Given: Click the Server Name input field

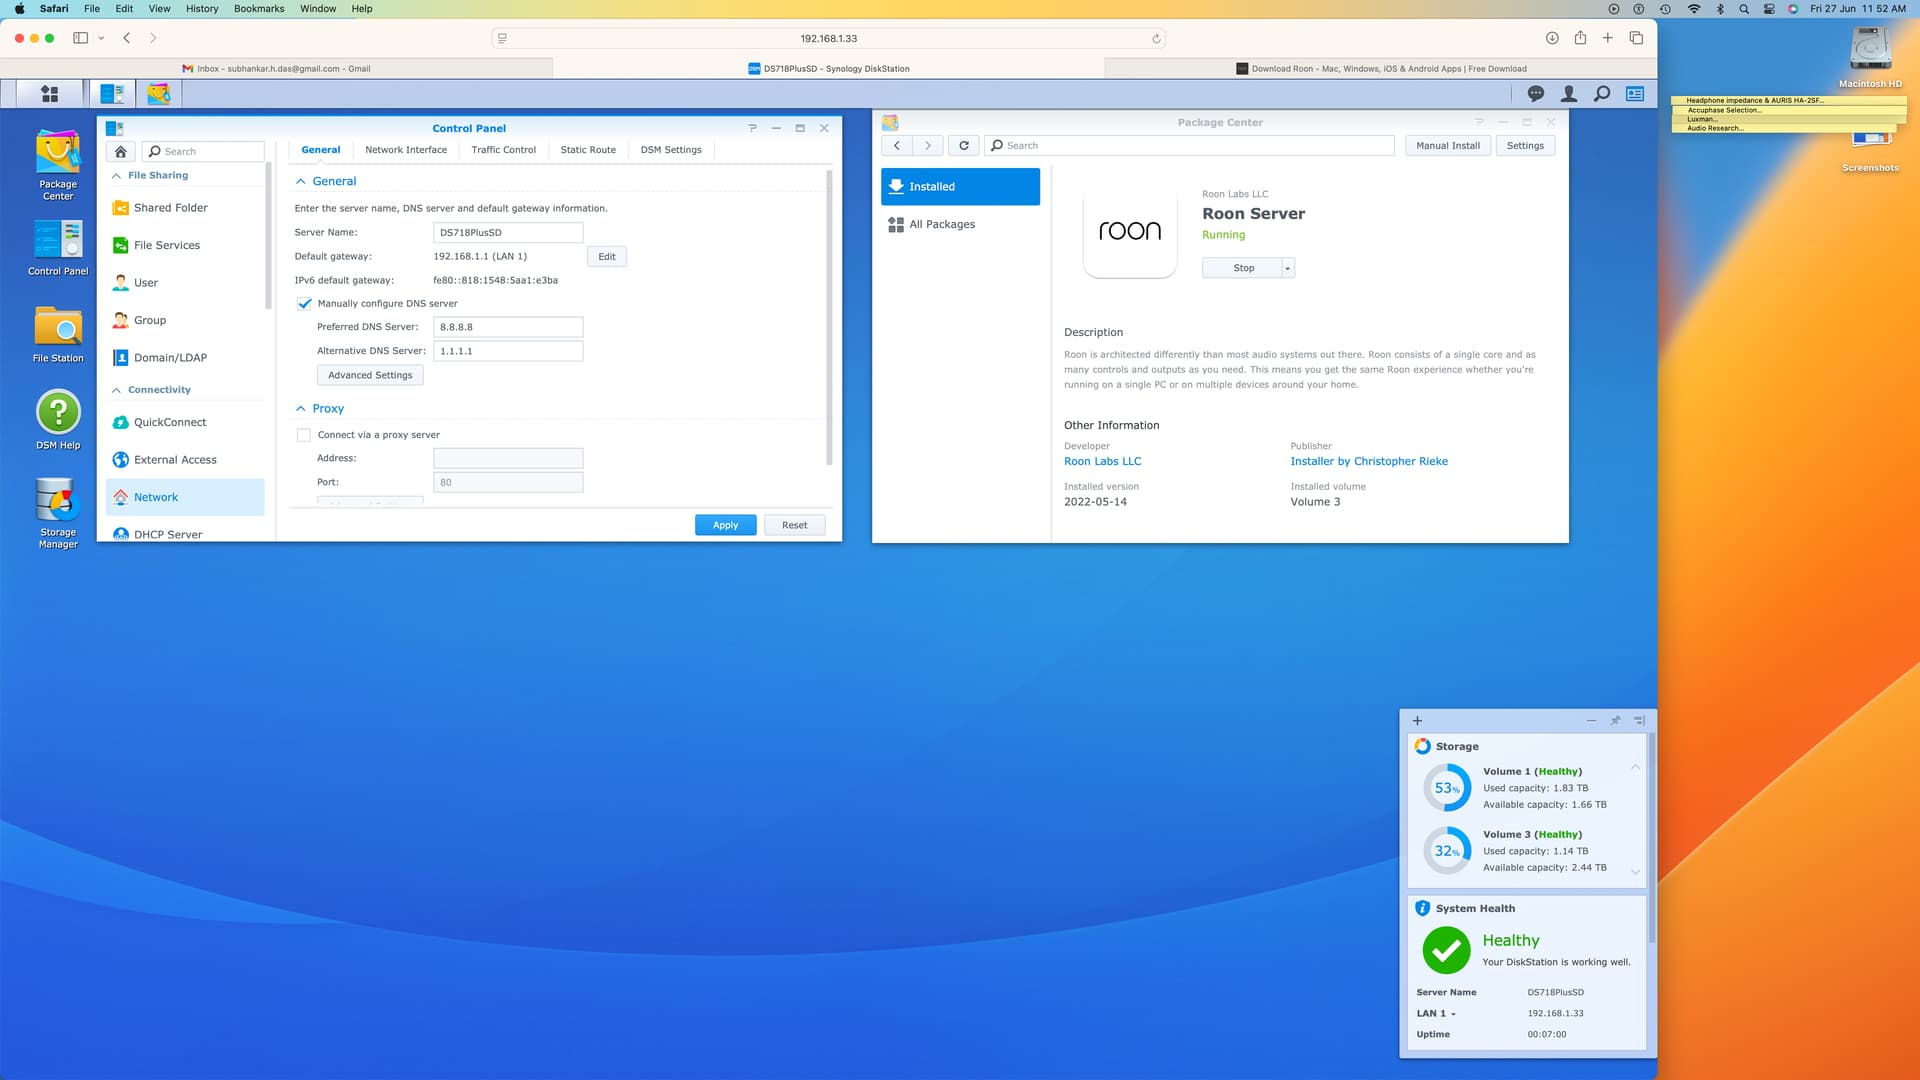Looking at the screenshot, I should (508, 232).
